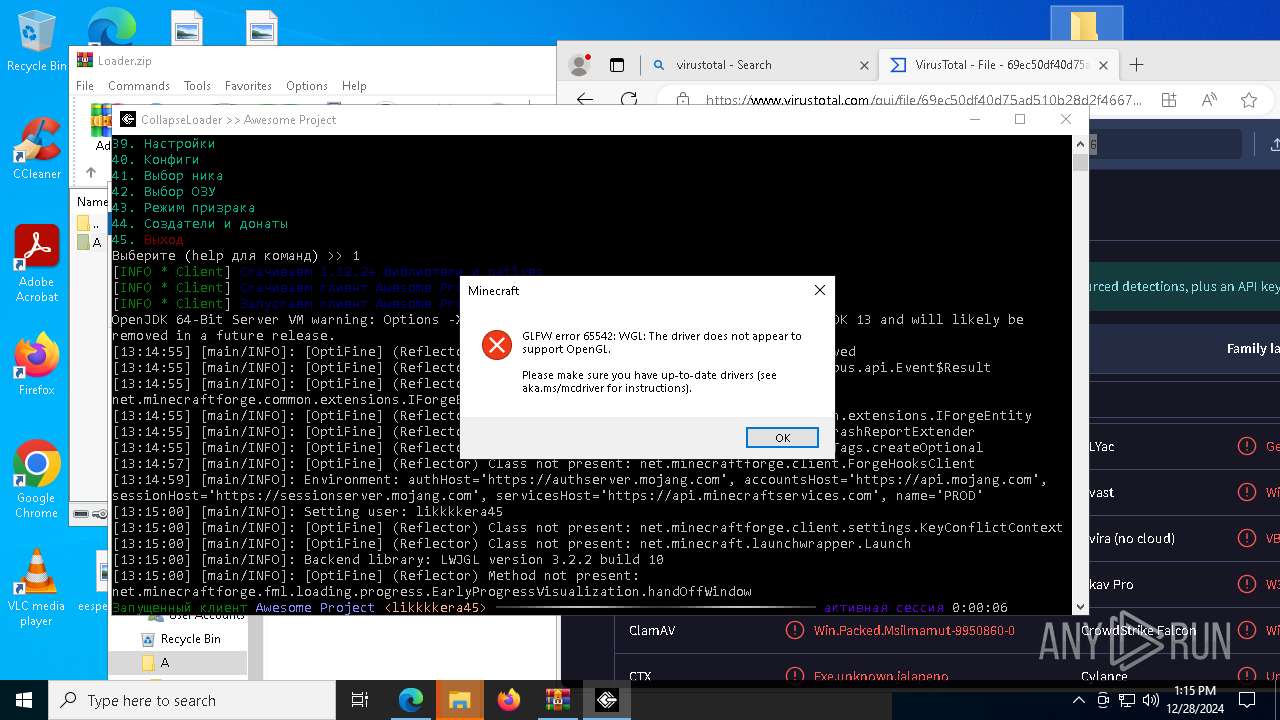Open Edge from the taskbar

coord(411,700)
